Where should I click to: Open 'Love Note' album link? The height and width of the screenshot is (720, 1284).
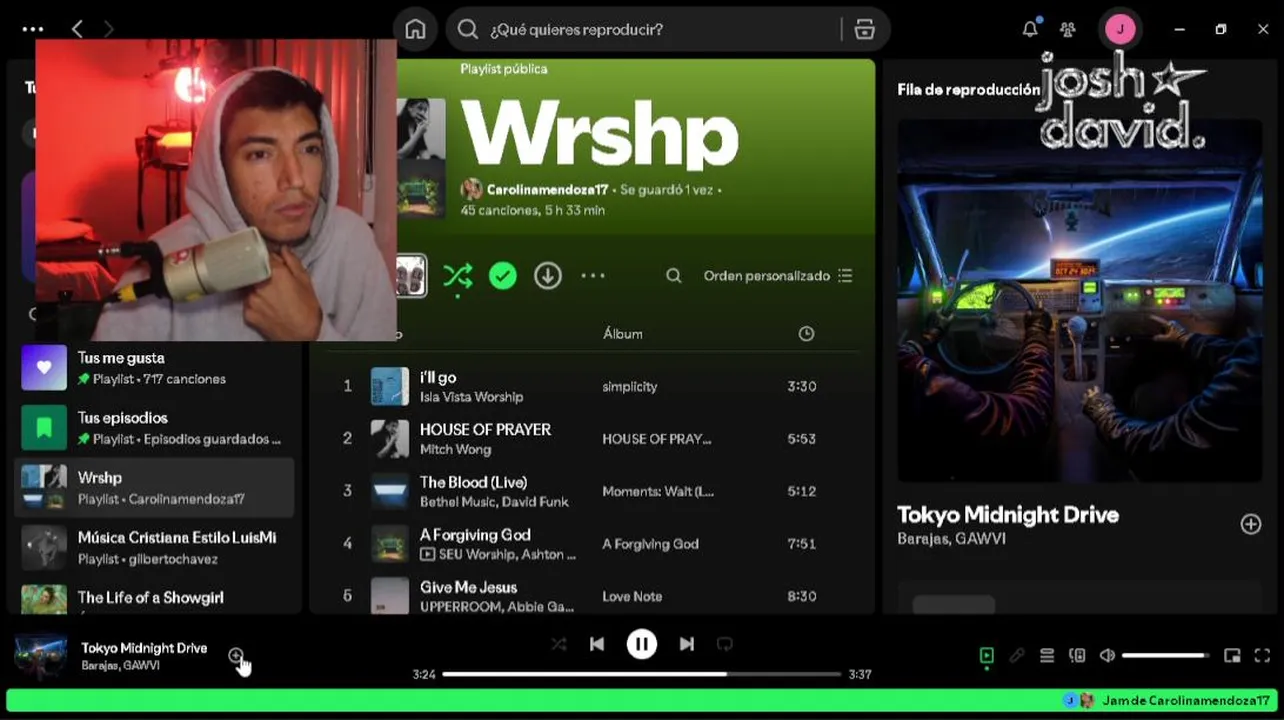(632, 596)
